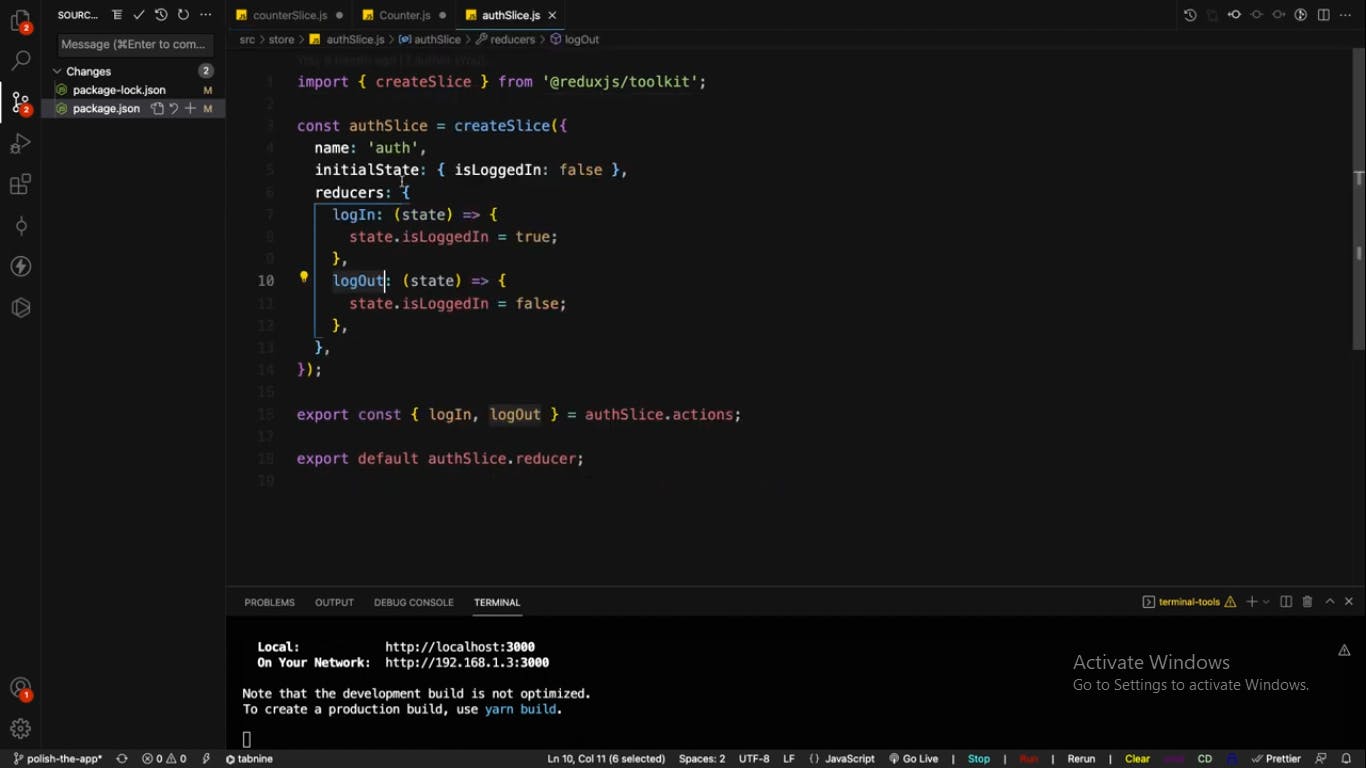Open the authSlice symbol breadcrumb
Screen dimensions: 1366x768
coord(430,39)
